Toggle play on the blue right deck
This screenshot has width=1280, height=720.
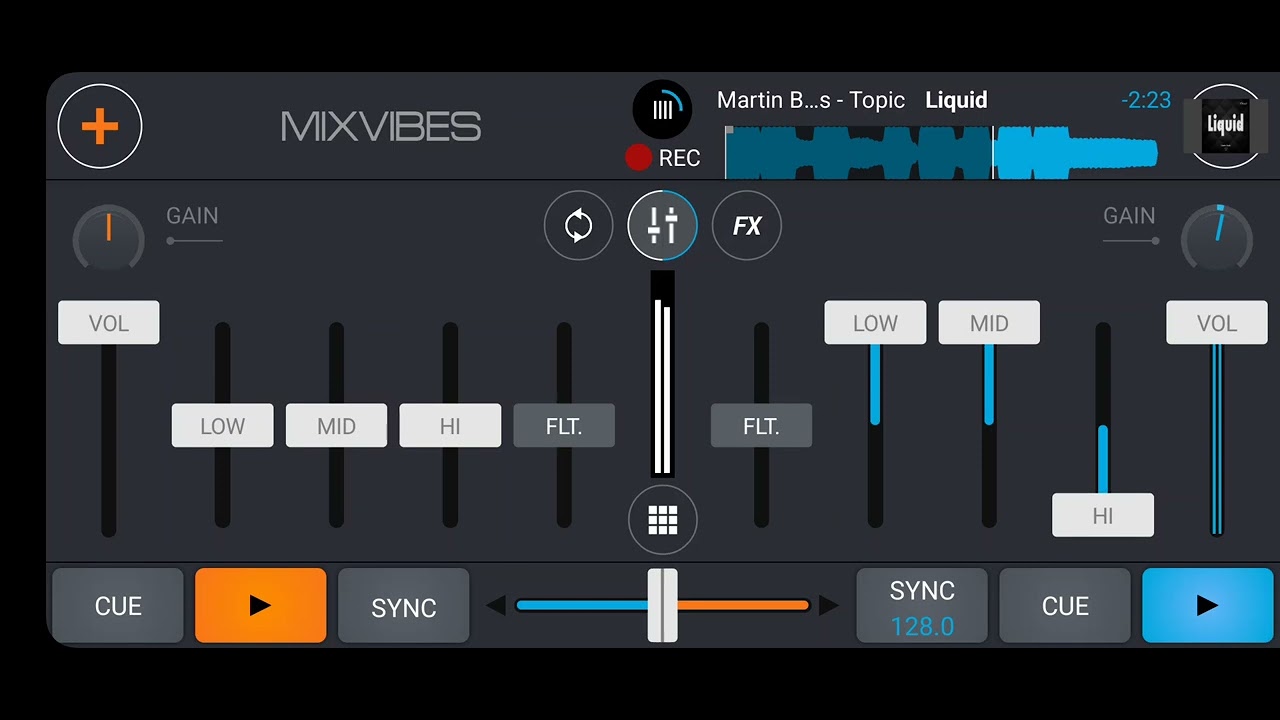(x=1208, y=605)
